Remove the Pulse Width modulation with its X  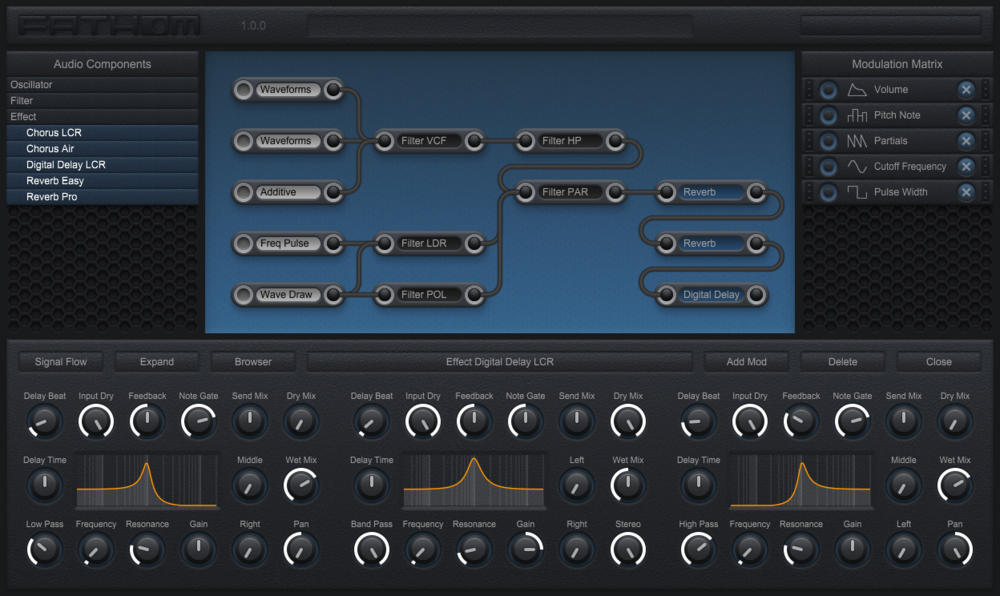pos(966,192)
